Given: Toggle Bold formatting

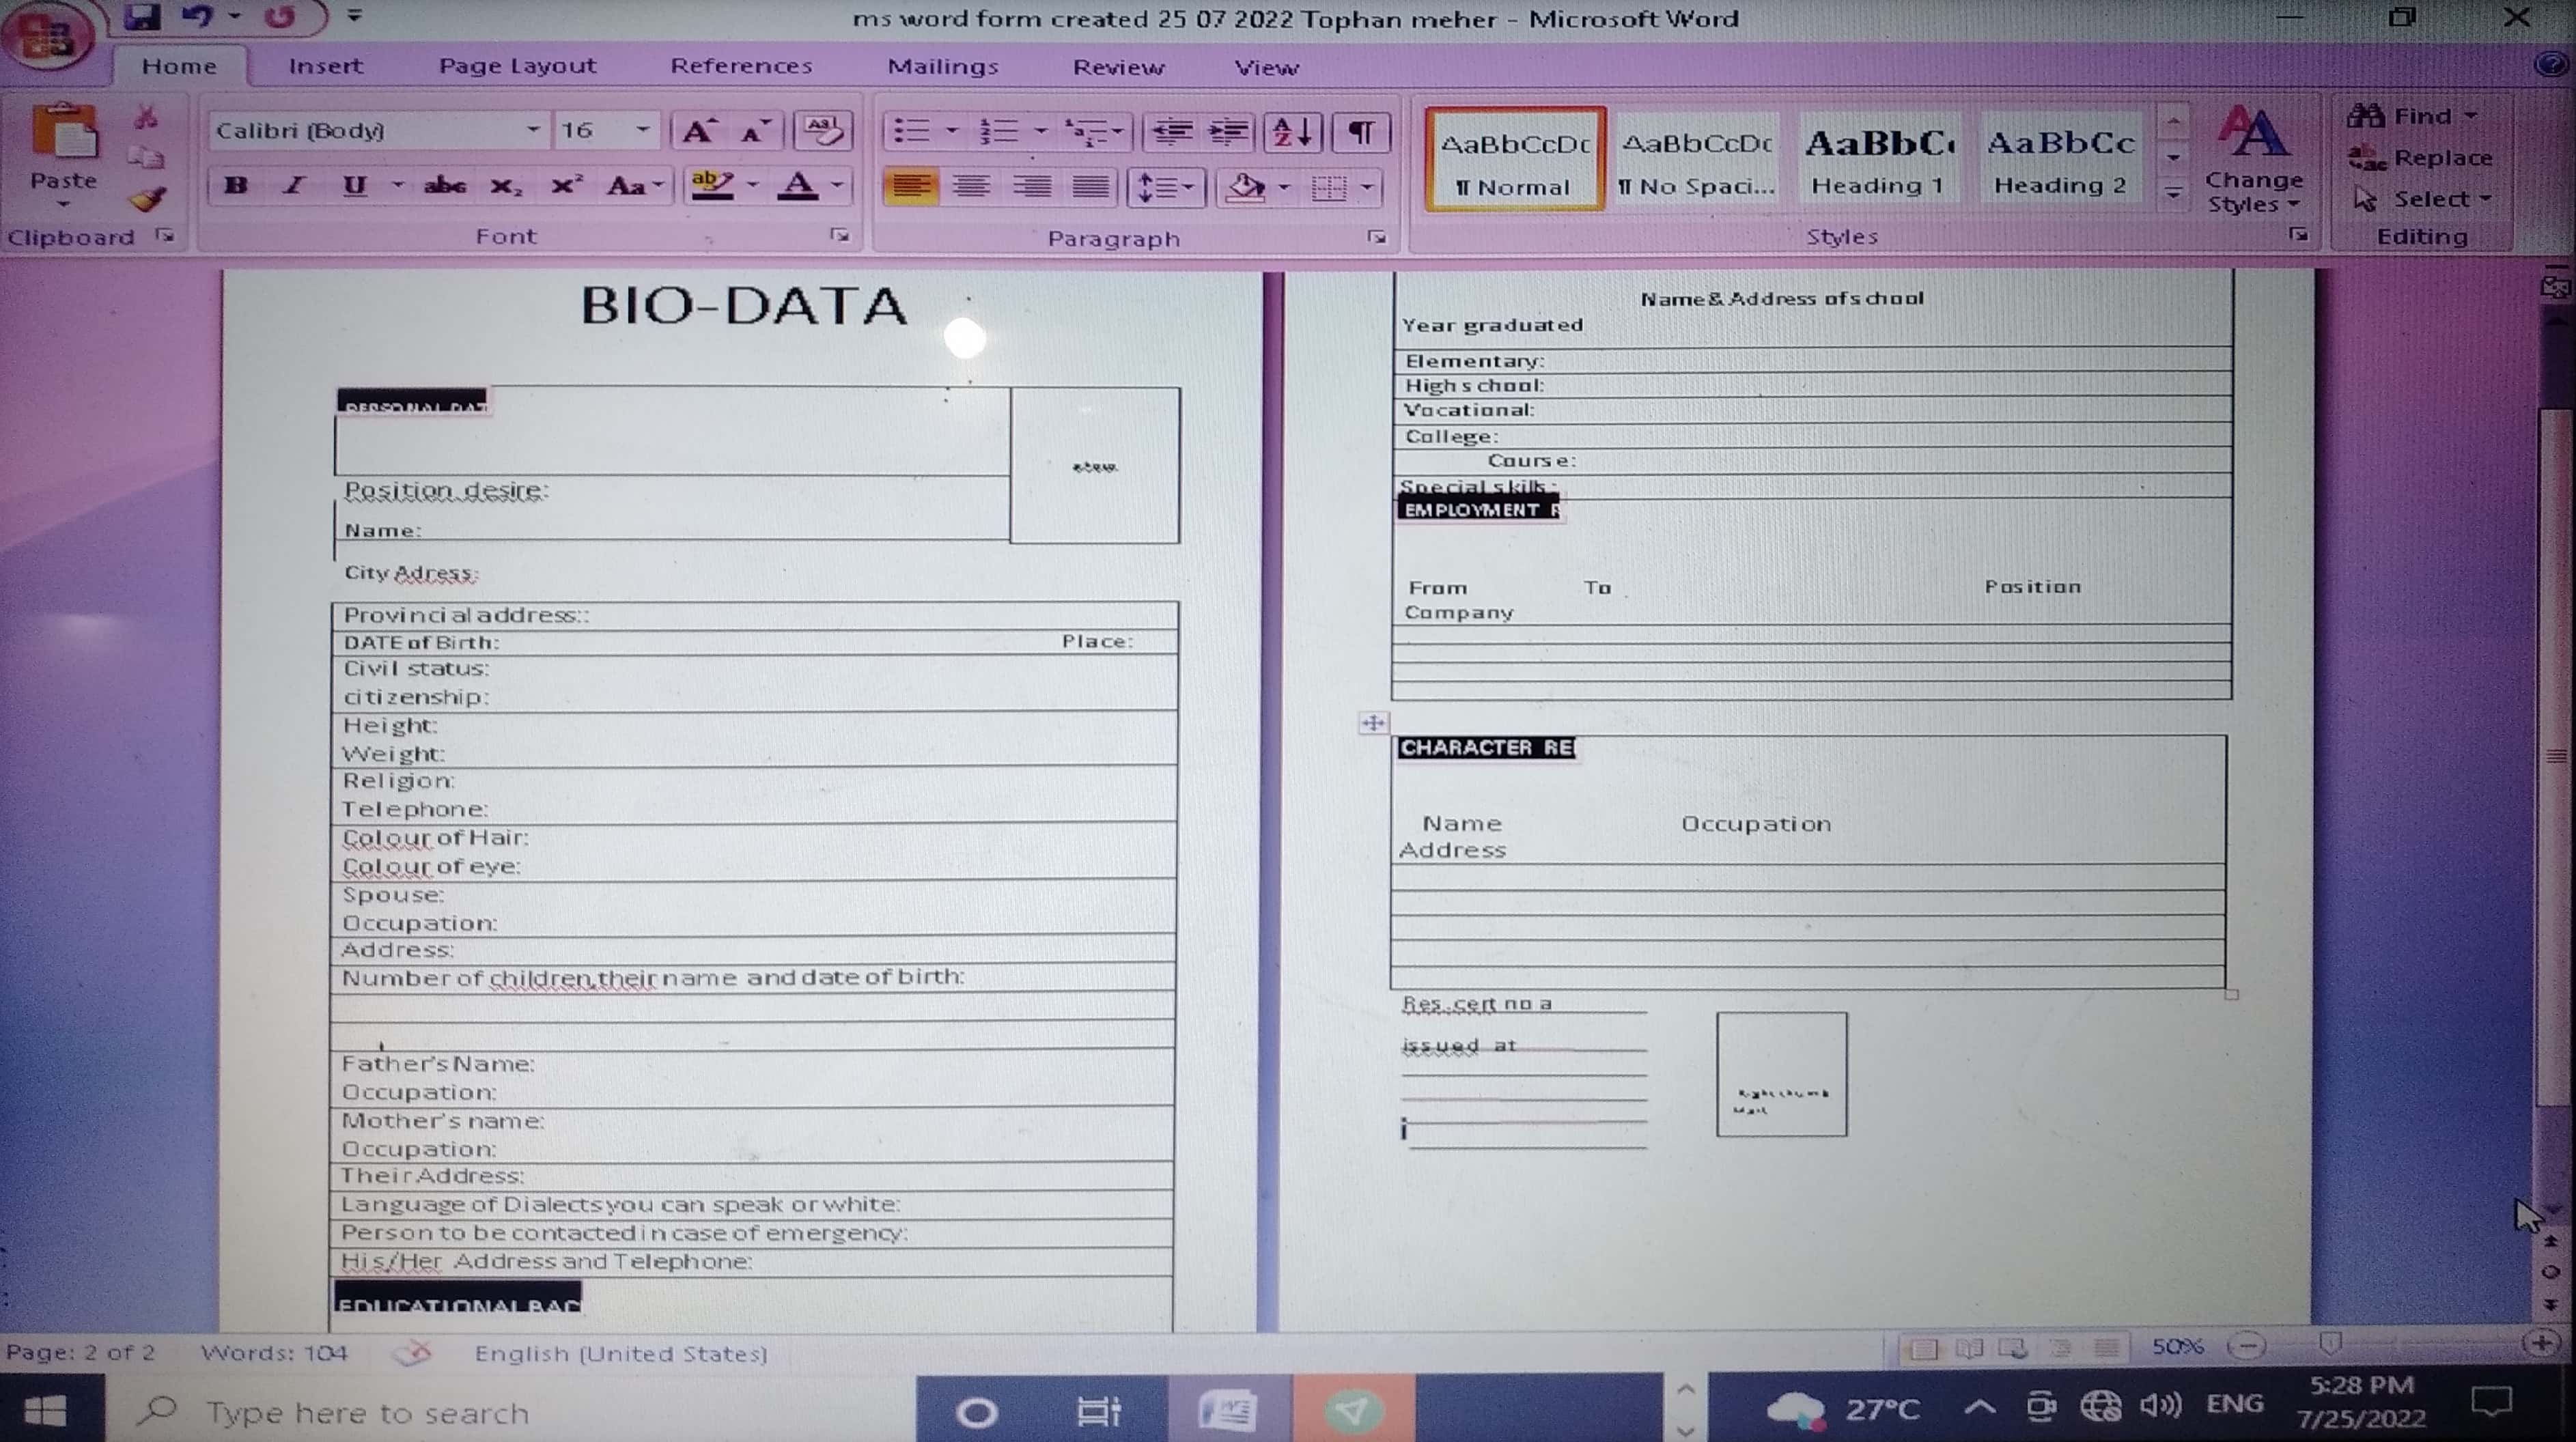Looking at the screenshot, I should (236, 186).
